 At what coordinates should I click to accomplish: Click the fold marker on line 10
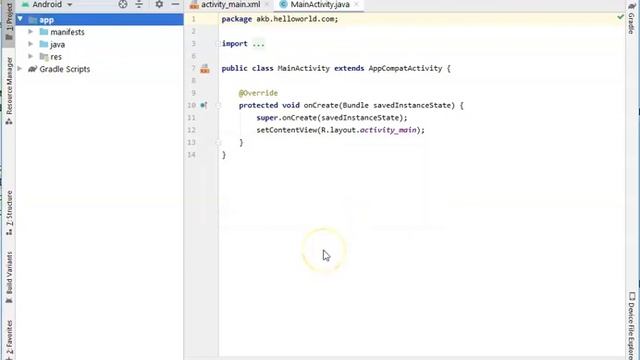pyautogui.click(x=218, y=105)
